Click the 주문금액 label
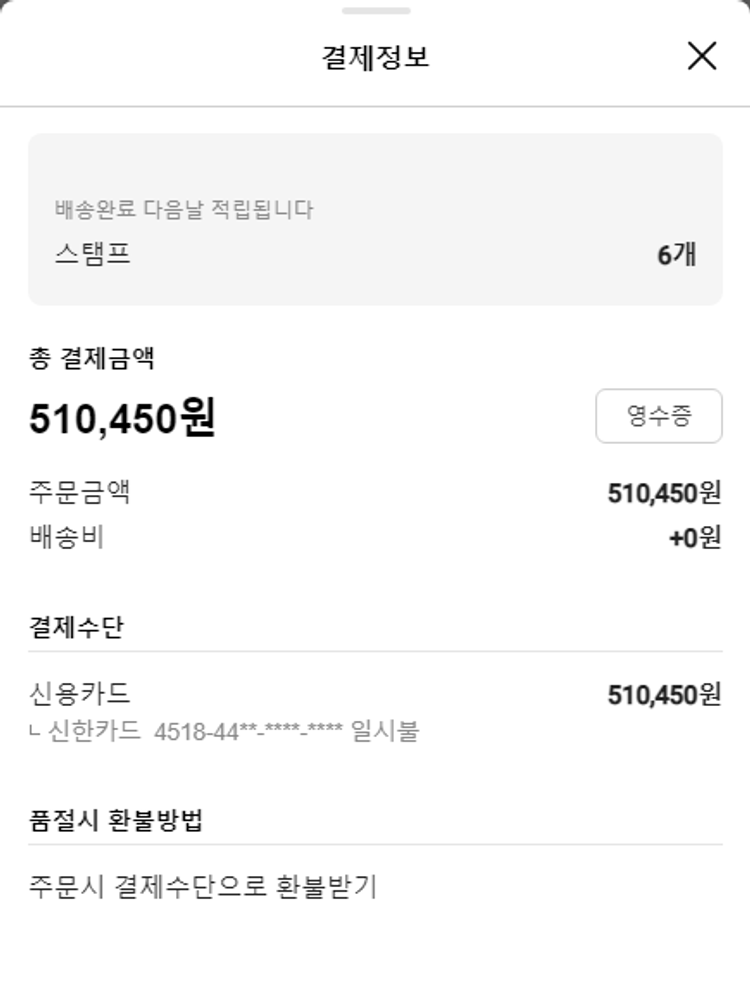750x1007 pixels. click(80, 493)
